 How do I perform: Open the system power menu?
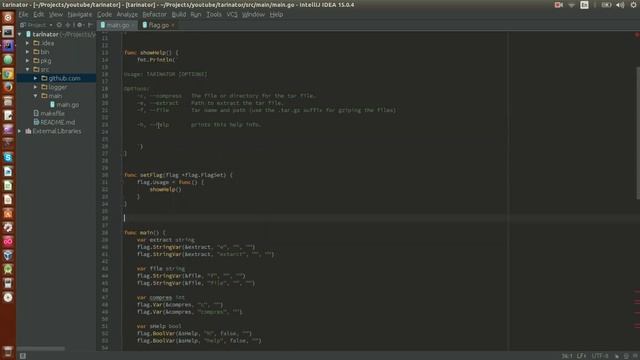(x=633, y=5)
